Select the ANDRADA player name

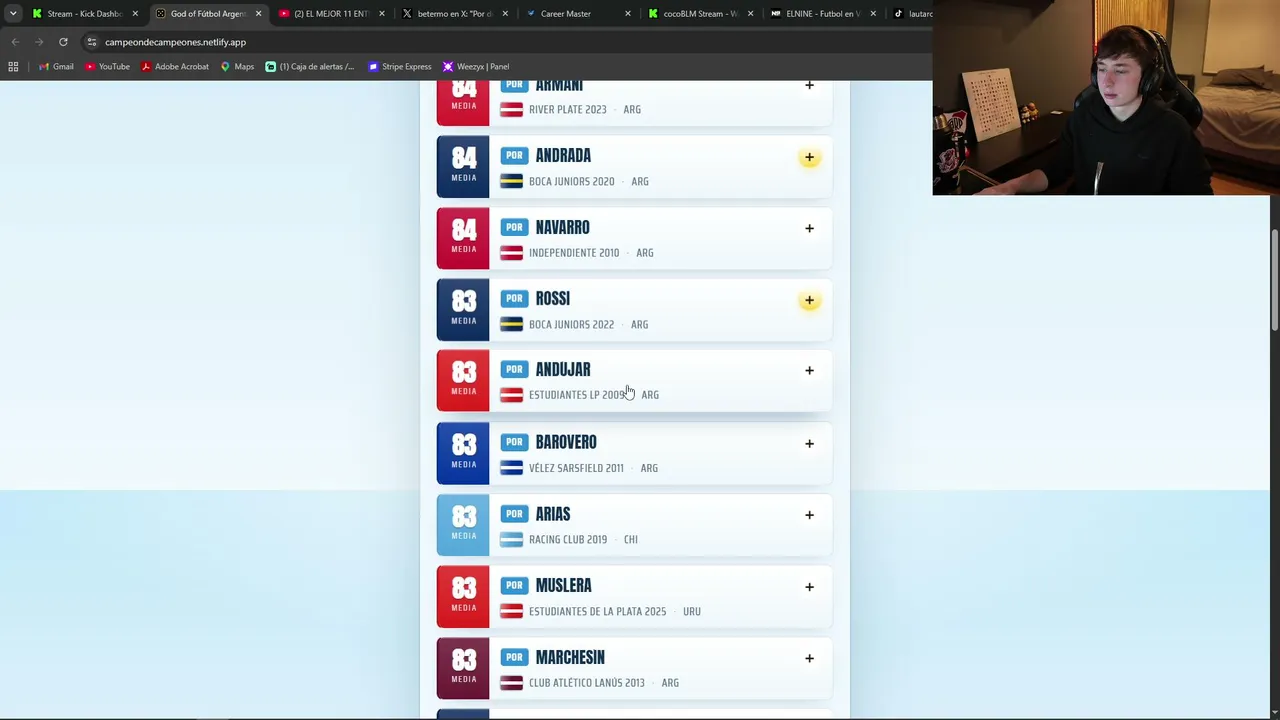[x=563, y=155]
